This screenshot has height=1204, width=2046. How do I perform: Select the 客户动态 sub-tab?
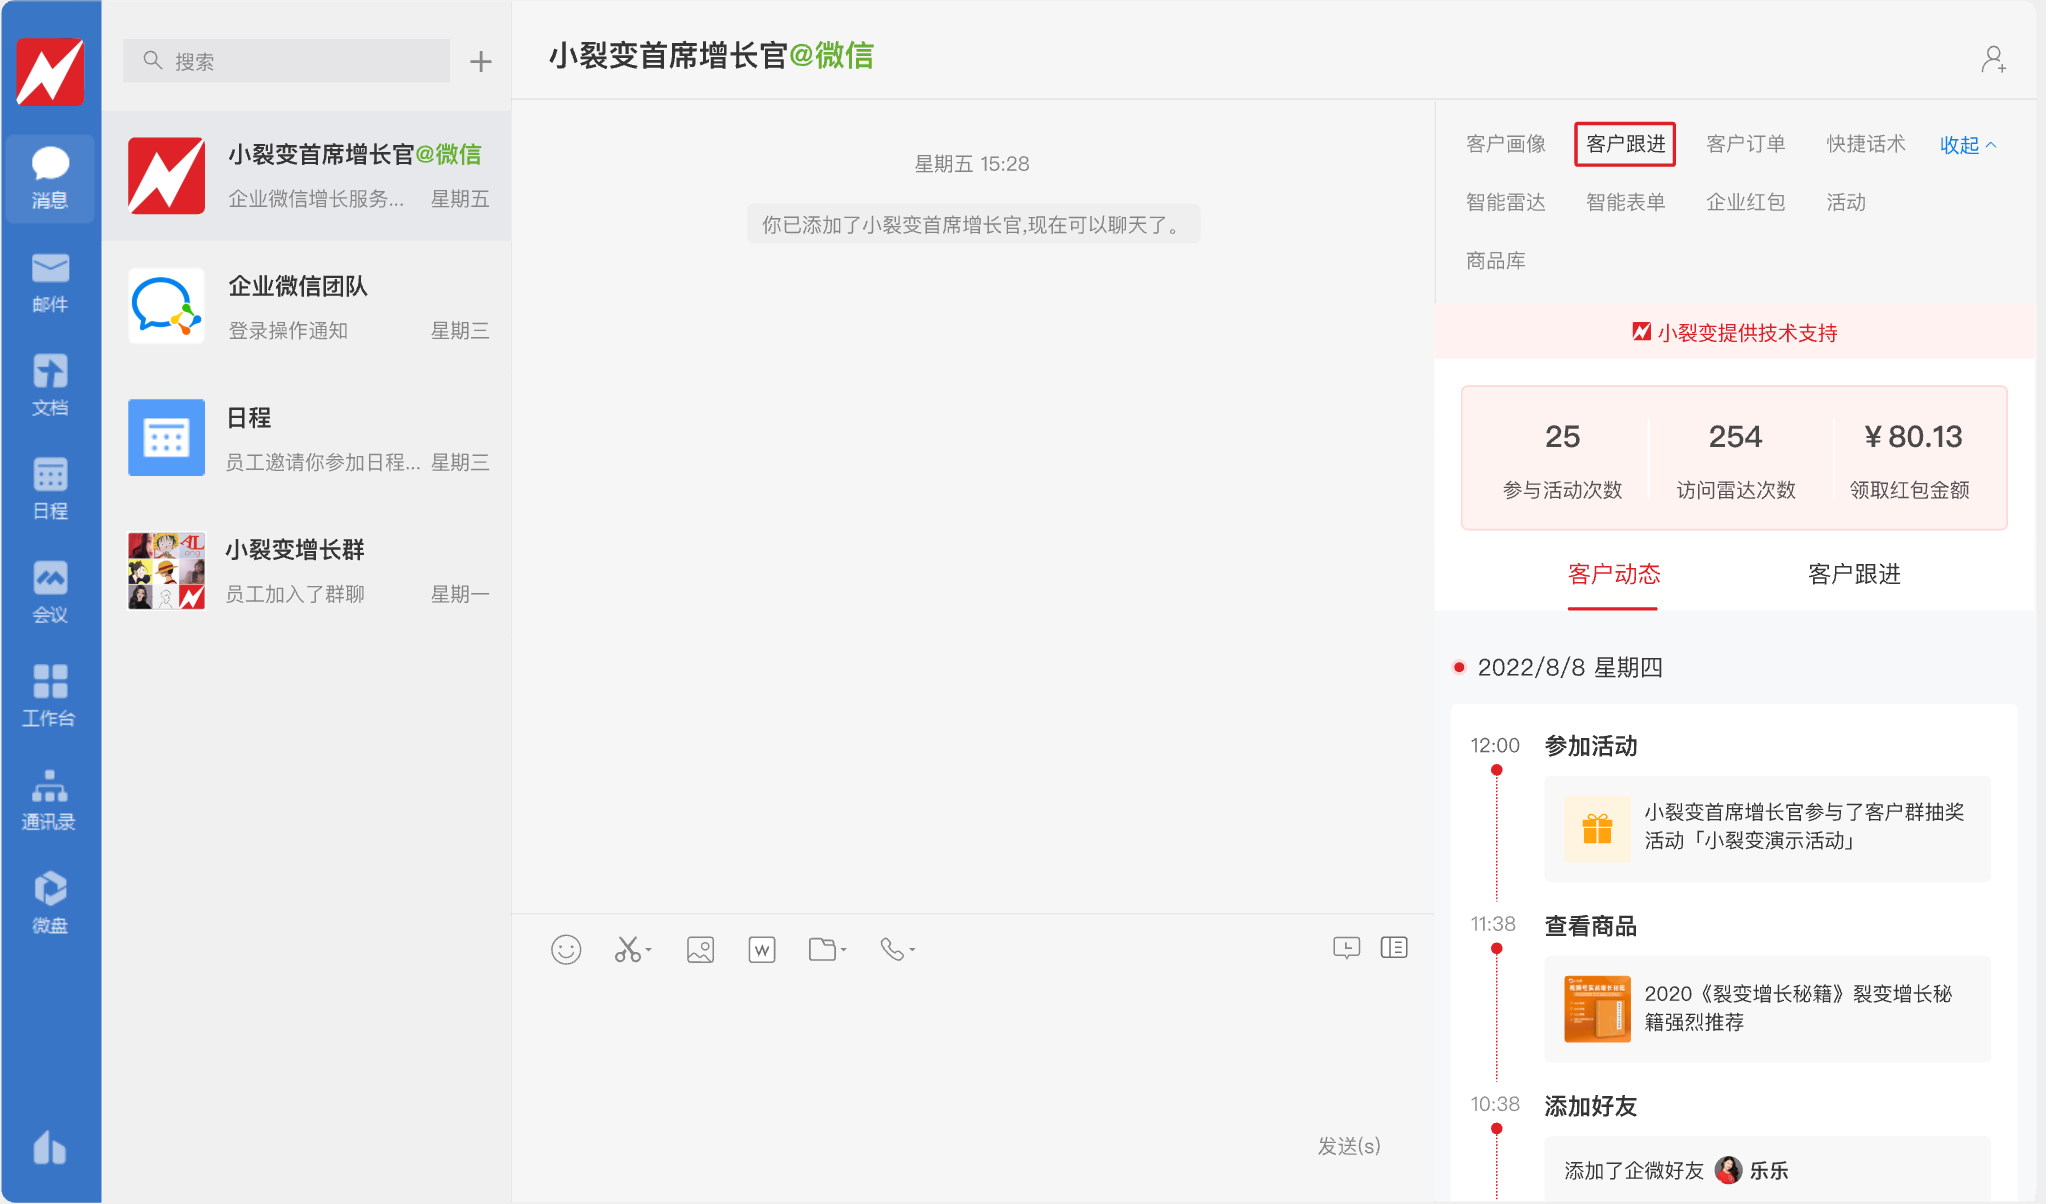(1614, 575)
